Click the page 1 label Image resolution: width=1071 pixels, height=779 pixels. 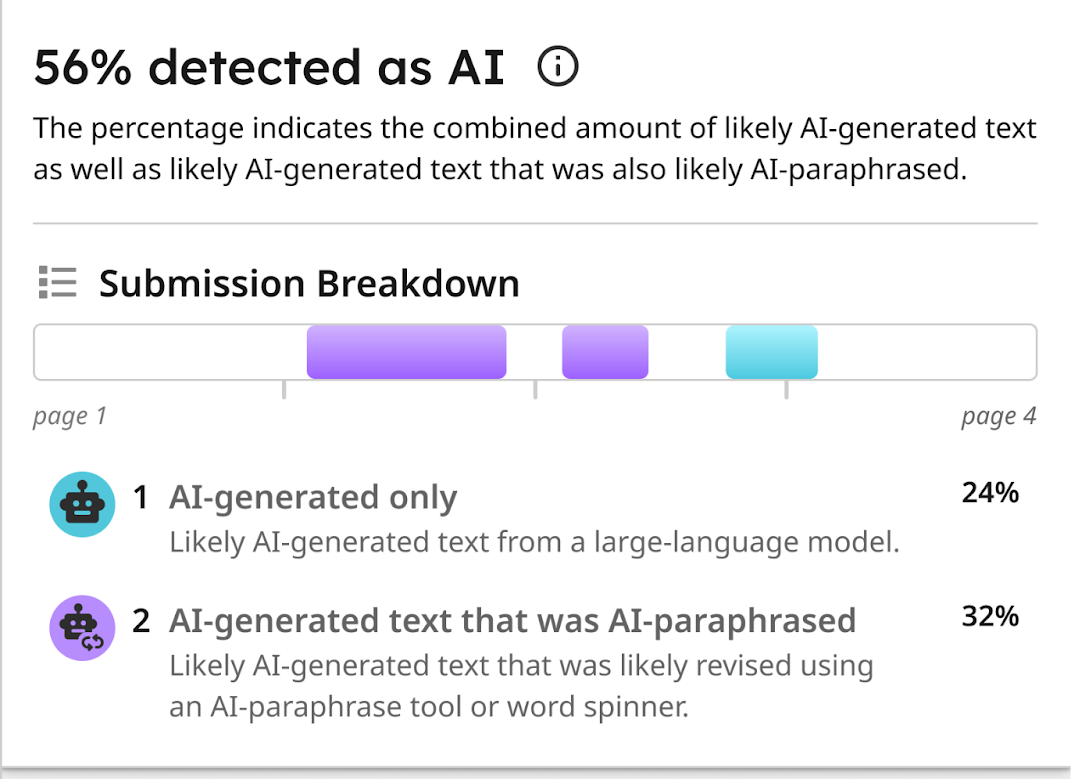coord(69,416)
